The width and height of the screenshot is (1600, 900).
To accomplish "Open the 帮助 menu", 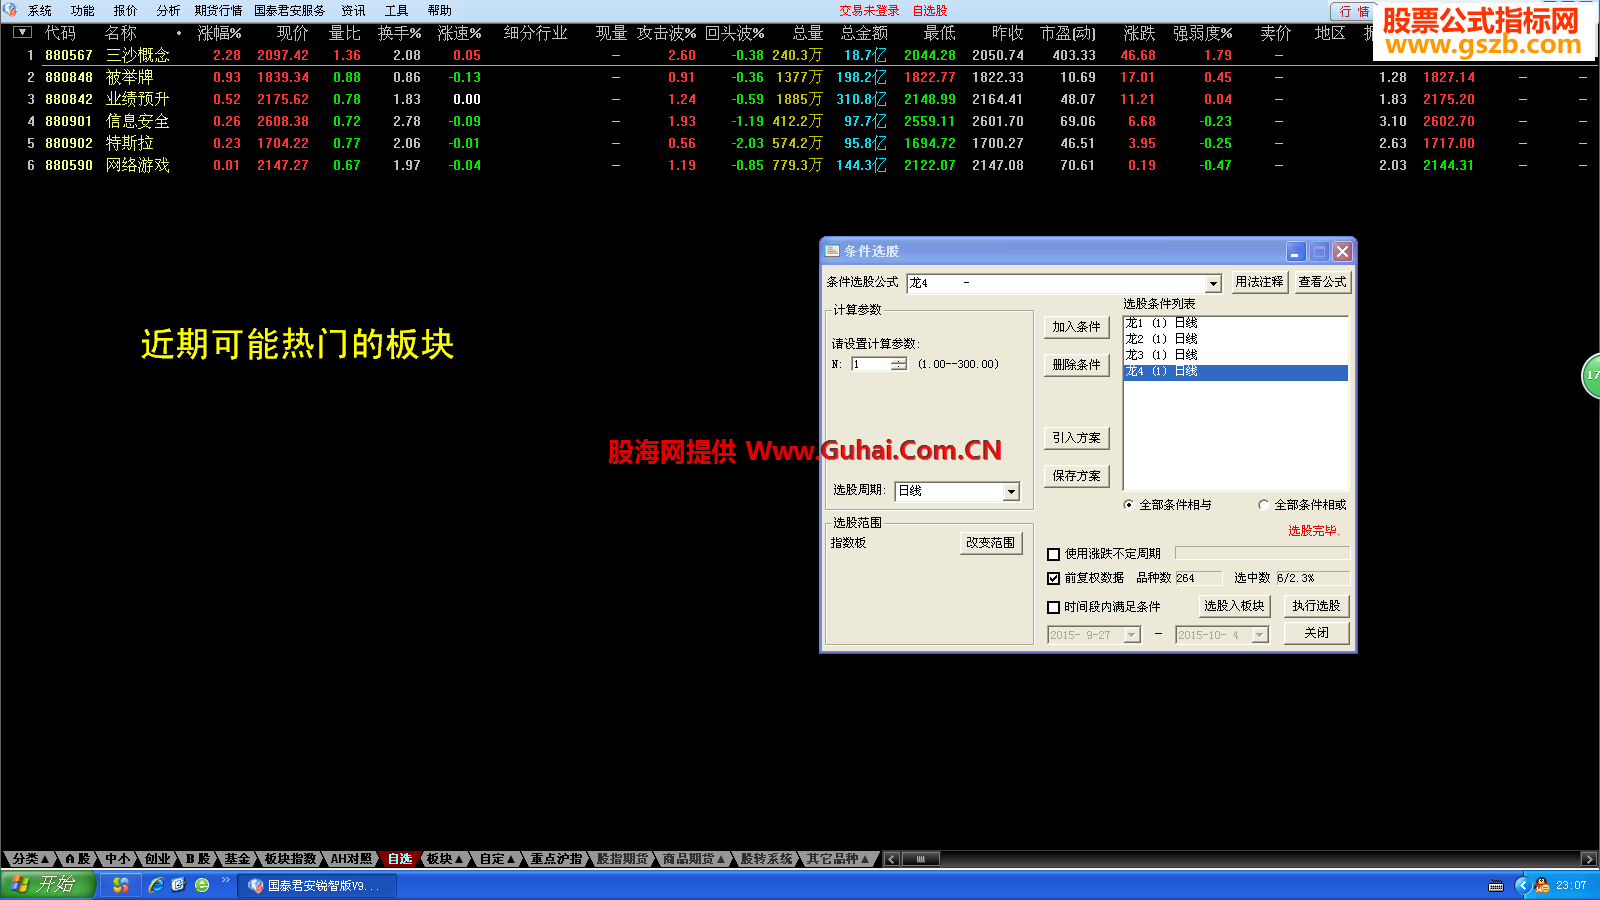I will (x=440, y=11).
